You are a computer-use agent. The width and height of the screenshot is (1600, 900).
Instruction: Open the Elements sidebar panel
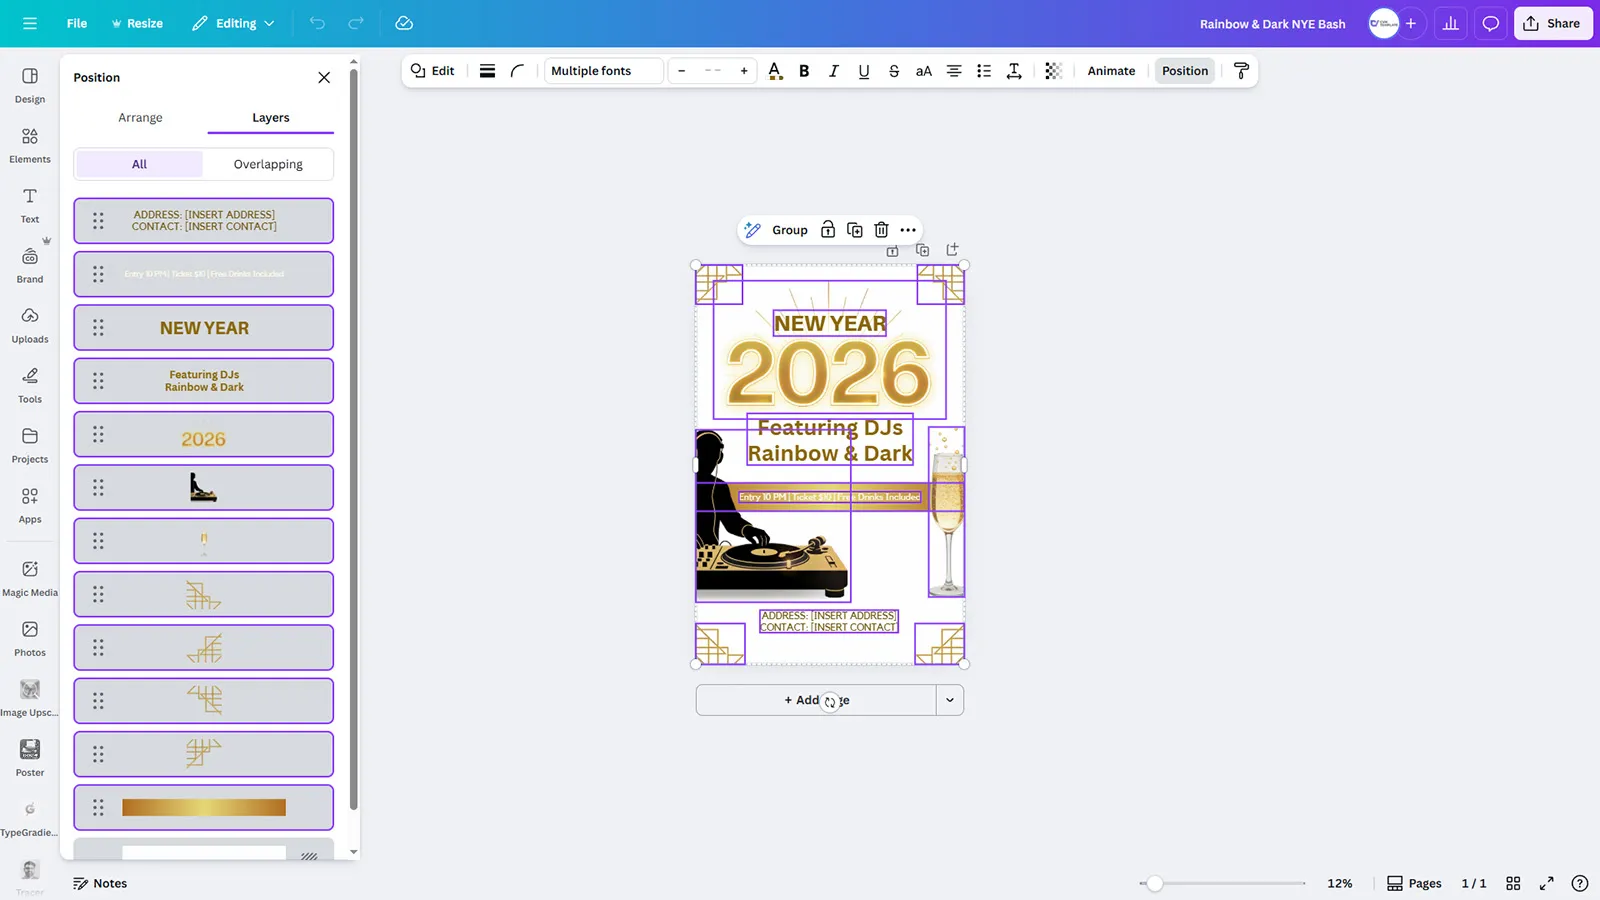pyautogui.click(x=30, y=145)
